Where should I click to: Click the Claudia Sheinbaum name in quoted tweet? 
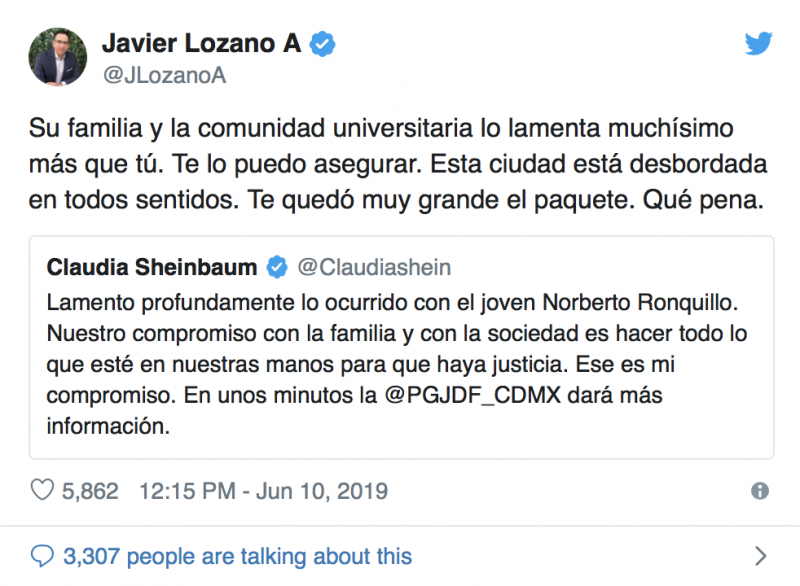pyautogui.click(x=156, y=267)
